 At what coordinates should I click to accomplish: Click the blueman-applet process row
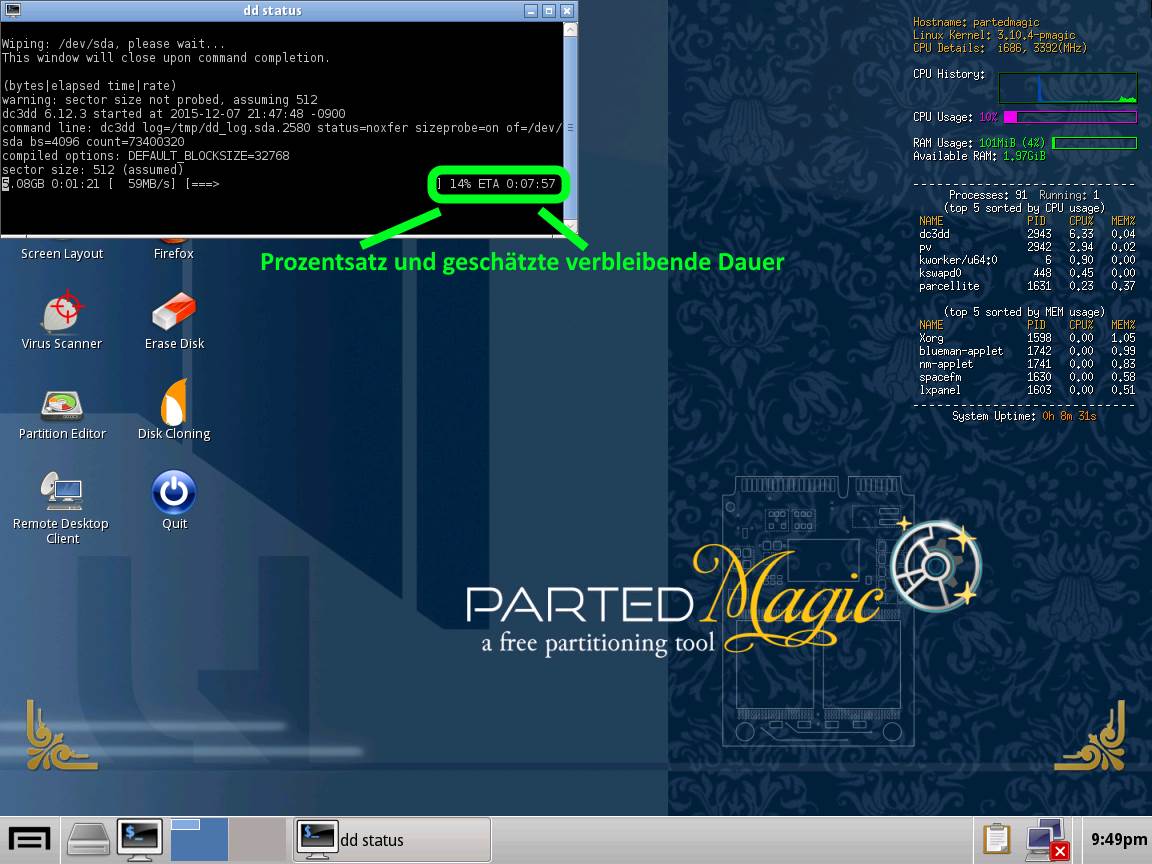coord(1026,351)
